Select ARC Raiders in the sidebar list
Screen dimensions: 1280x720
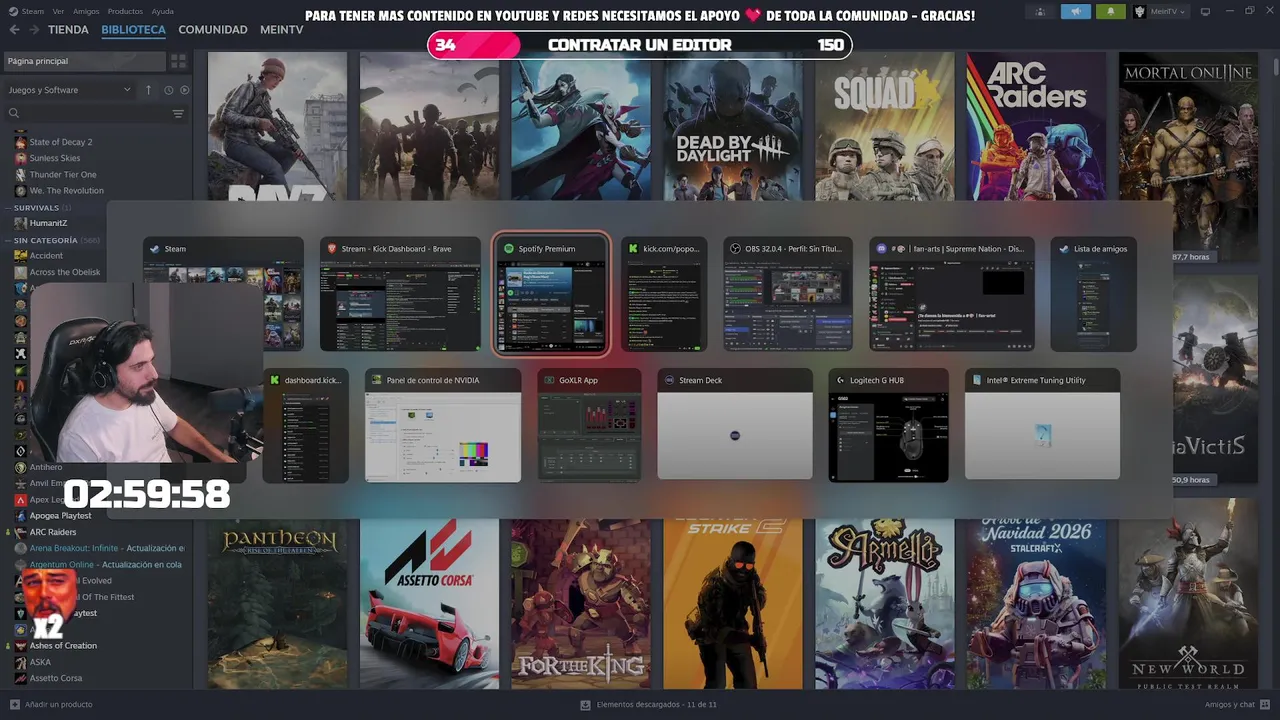(52, 532)
